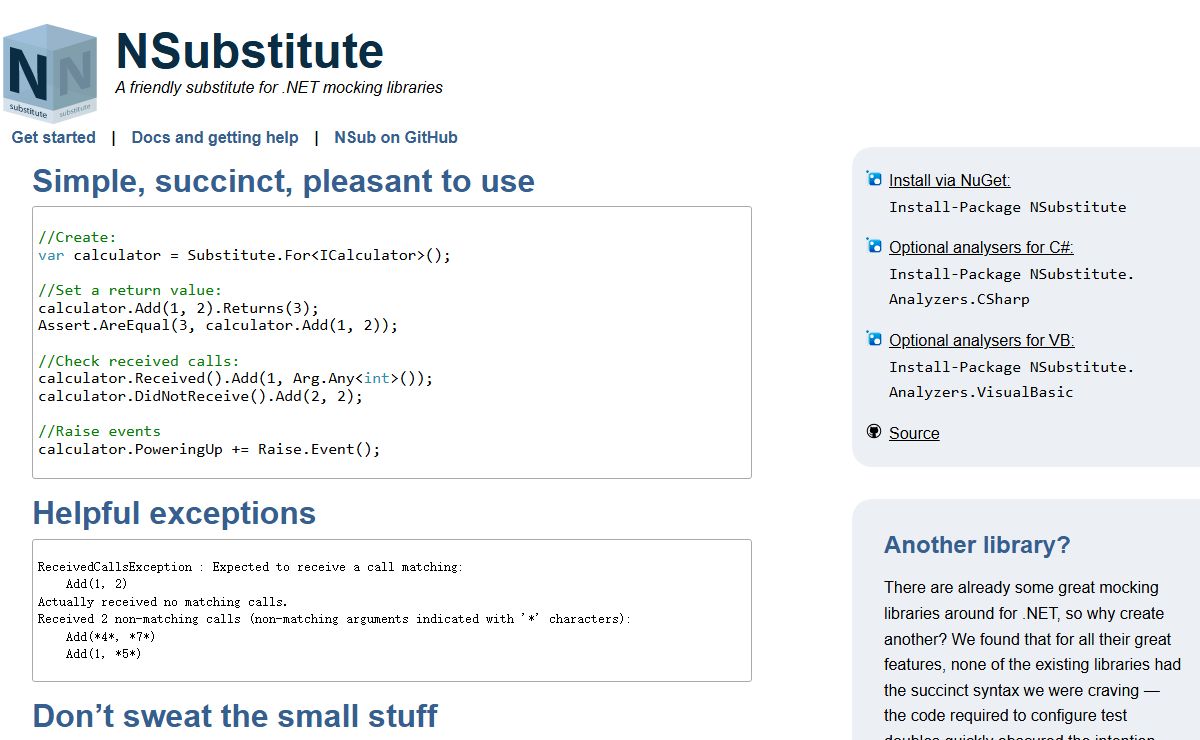Click the NuGet icon beside Optional analysers for VB
The image size is (1200, 740).
pyautogui.click(x=874, y=339)
